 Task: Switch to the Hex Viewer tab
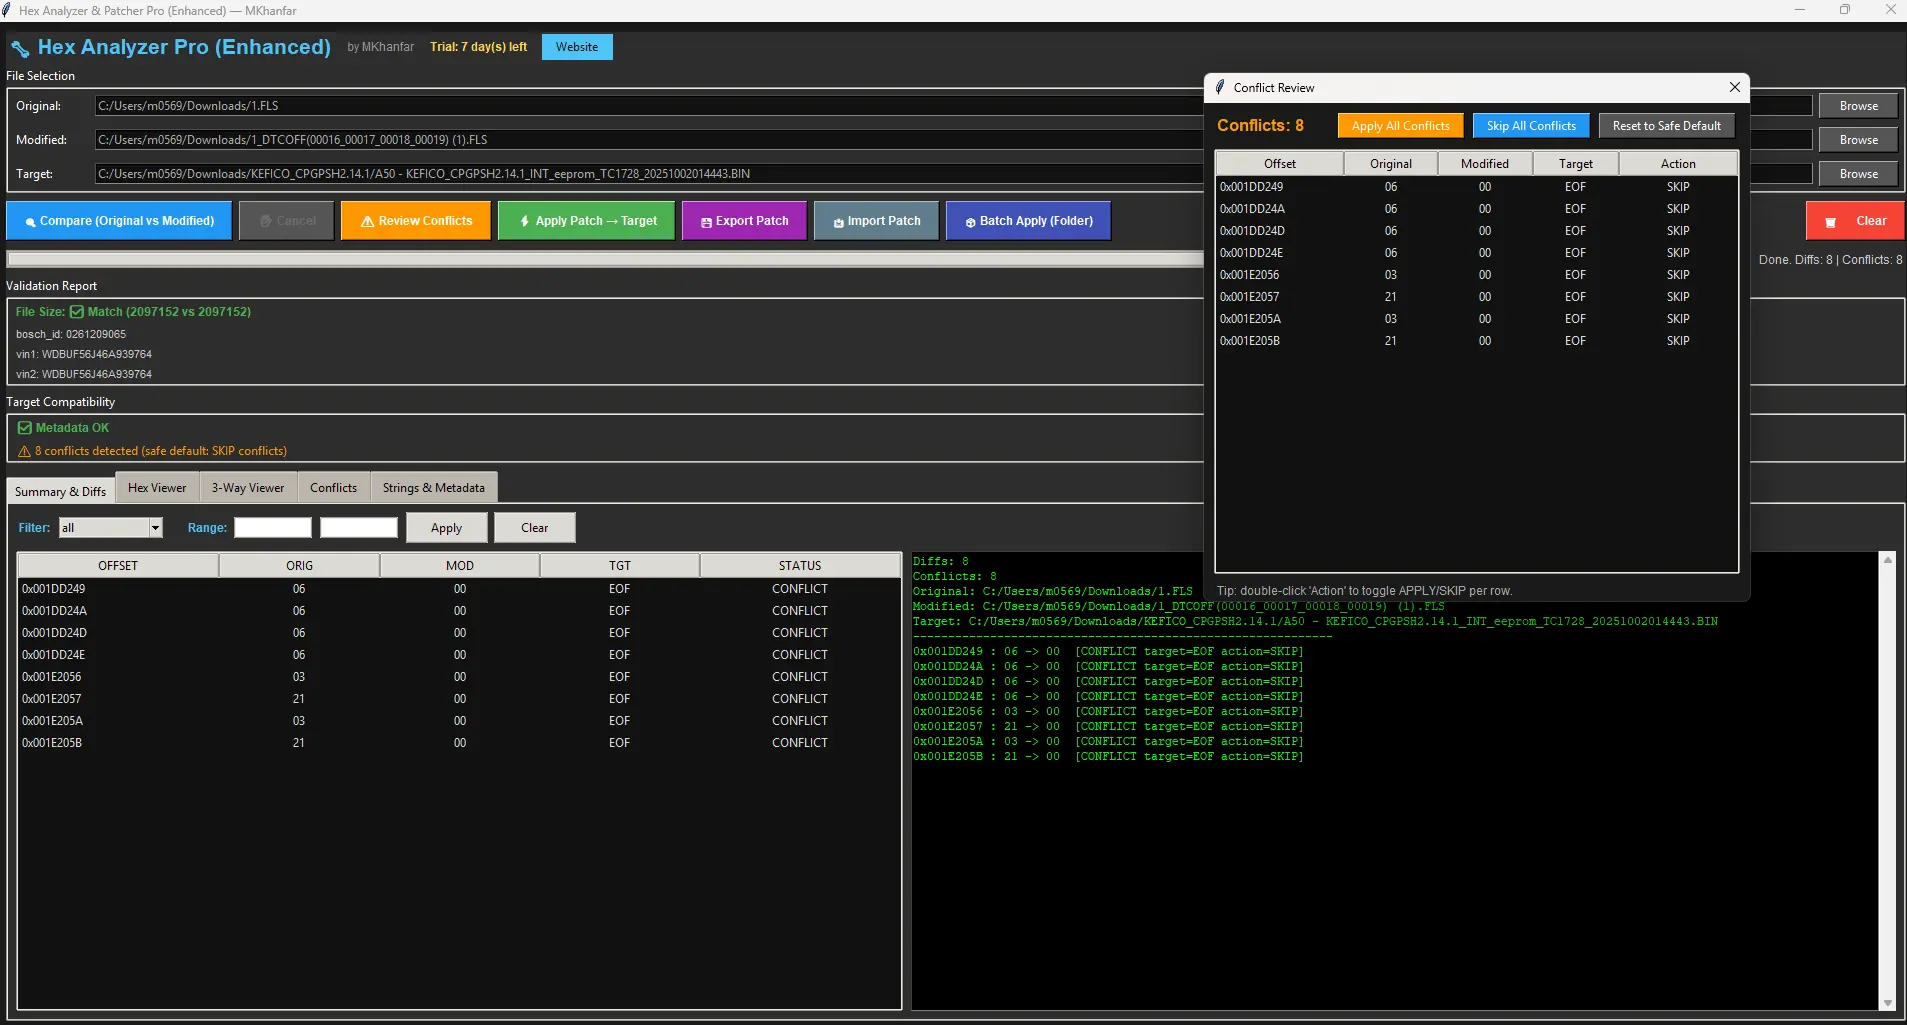tap(156, 487)
